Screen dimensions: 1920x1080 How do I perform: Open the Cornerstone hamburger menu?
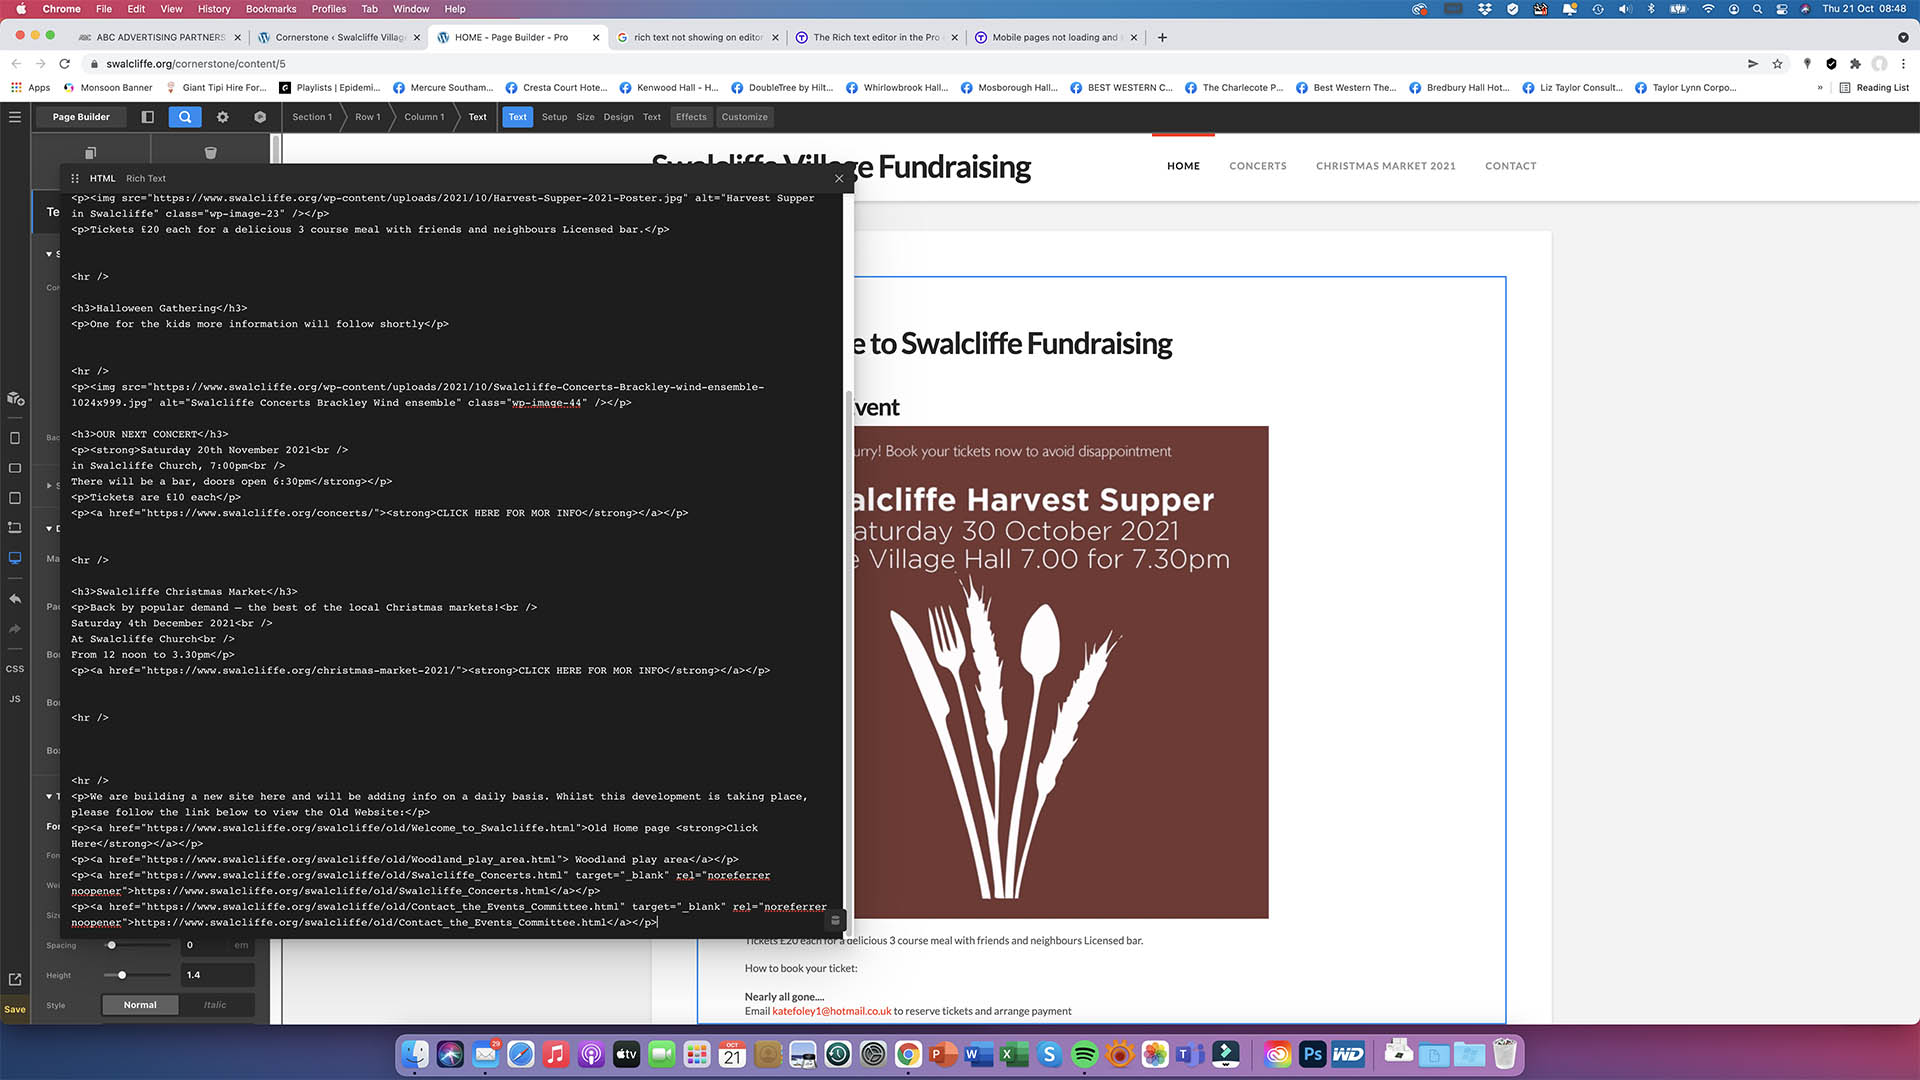point(14,117)
